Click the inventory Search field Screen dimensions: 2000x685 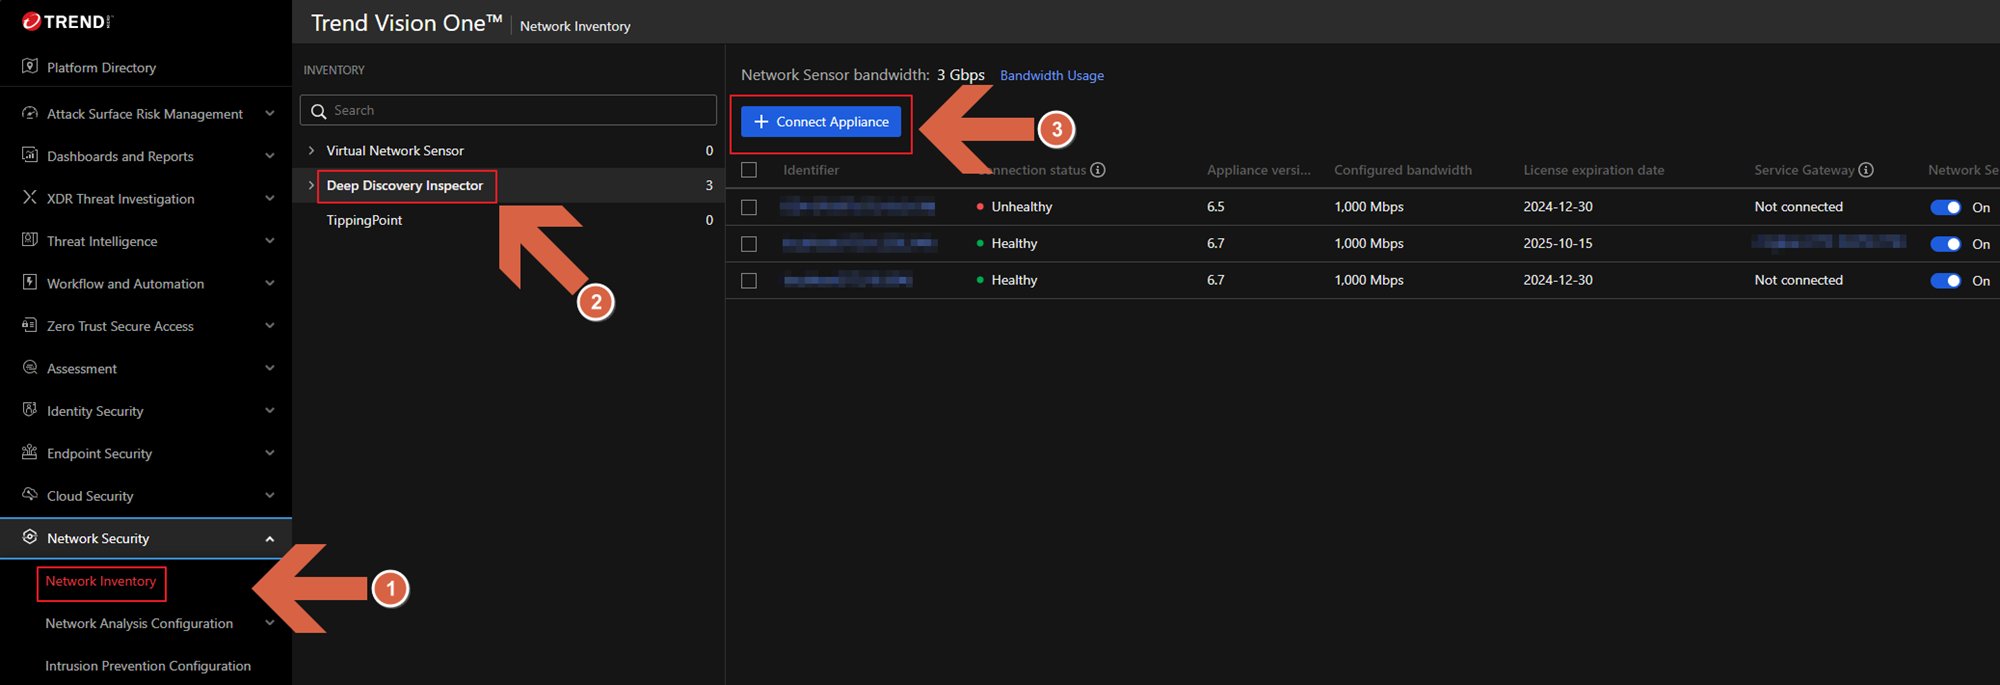[x=520, y=111]
